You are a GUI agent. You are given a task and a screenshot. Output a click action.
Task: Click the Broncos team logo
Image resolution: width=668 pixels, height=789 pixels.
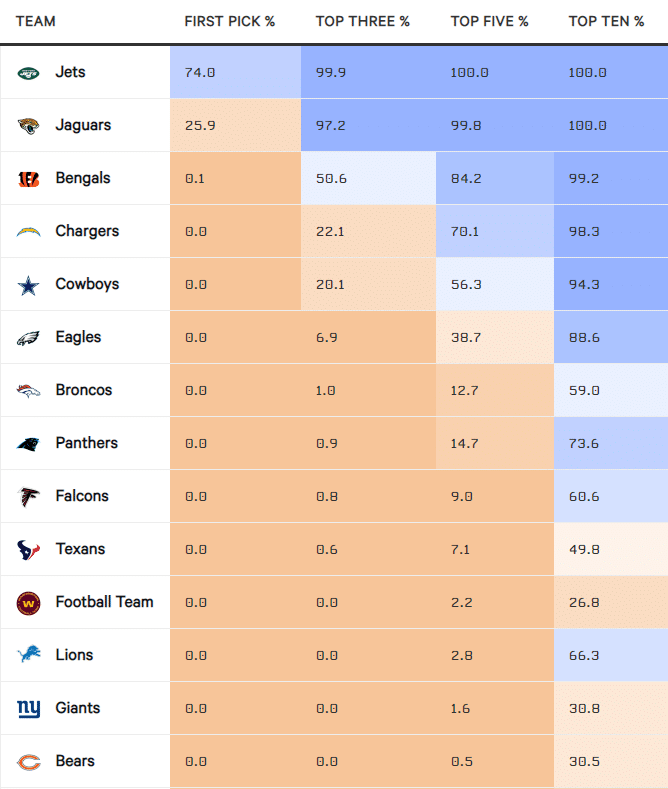pyautogui.click(x=28, y=391)
